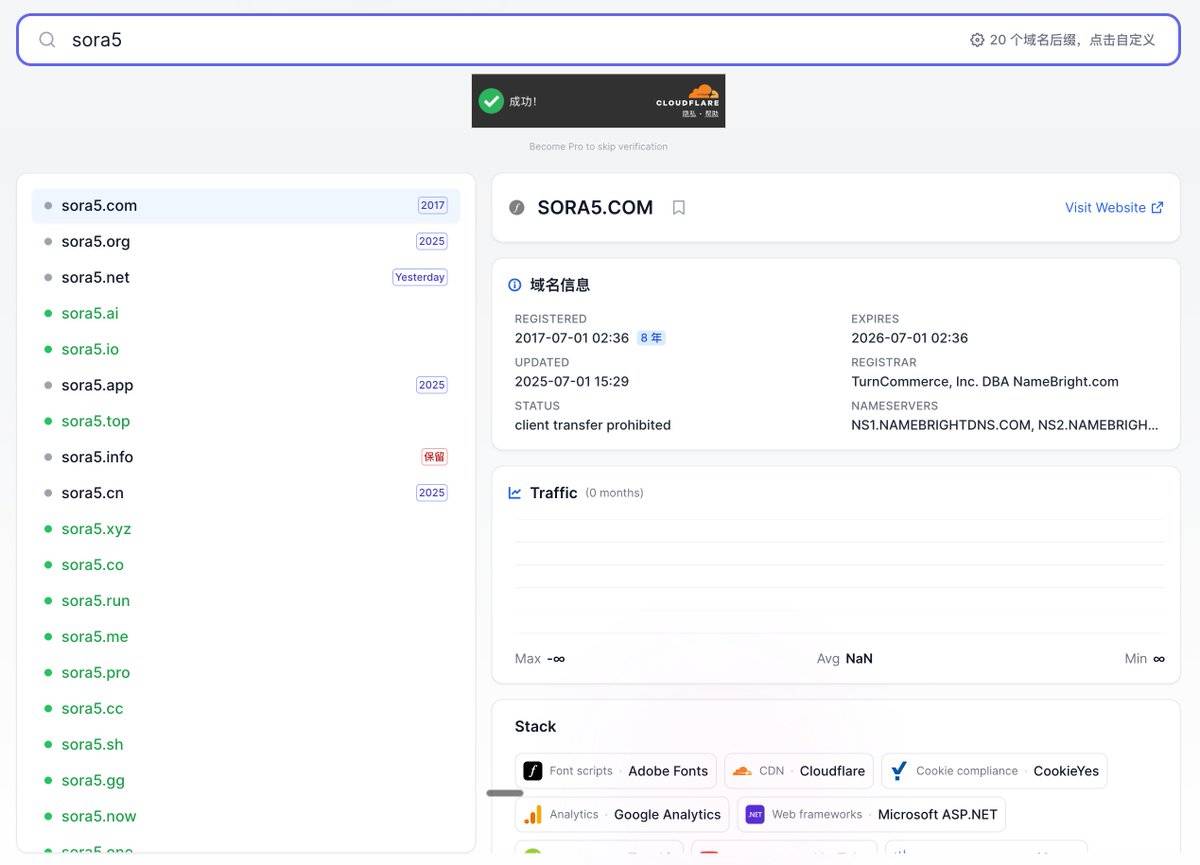Select sora5.cn in the domain list
This screenshot has width=1200, height=865.
(x=246, y=493)
